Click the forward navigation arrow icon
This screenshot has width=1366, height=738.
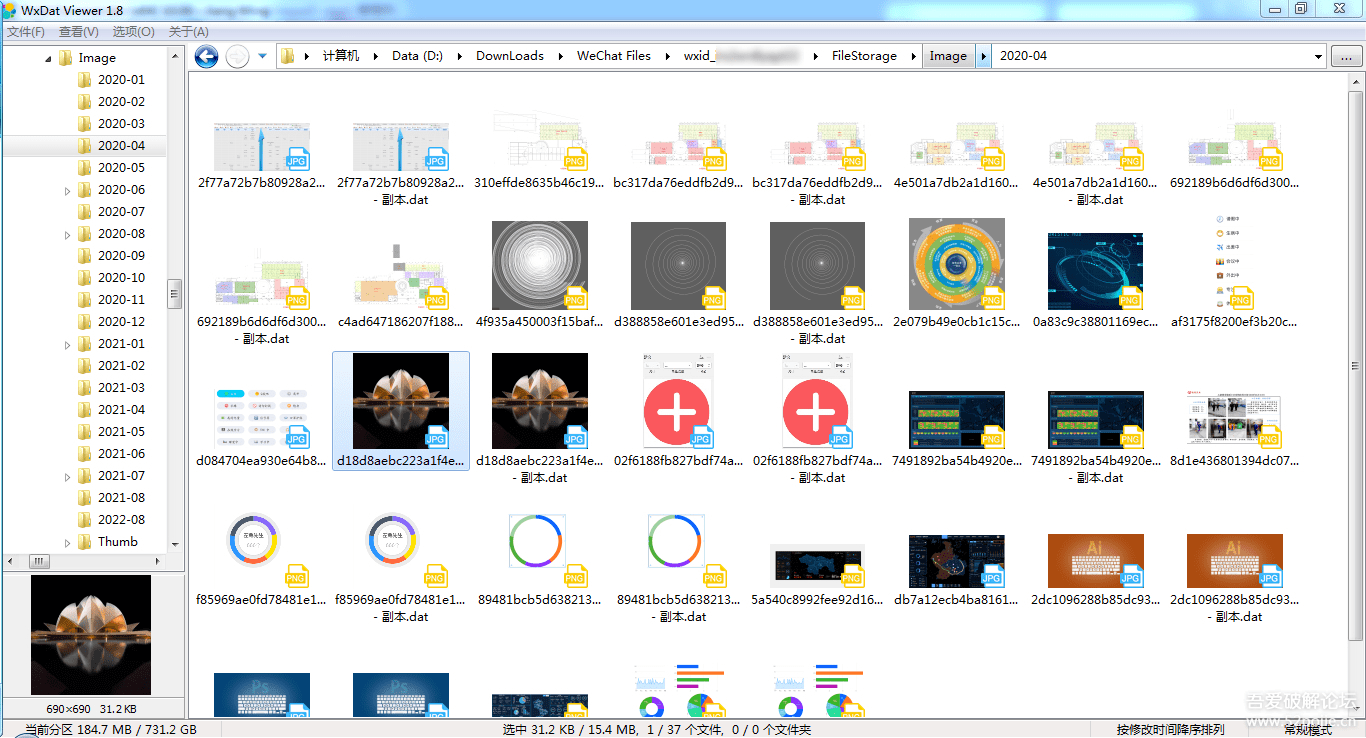point(237,56)
